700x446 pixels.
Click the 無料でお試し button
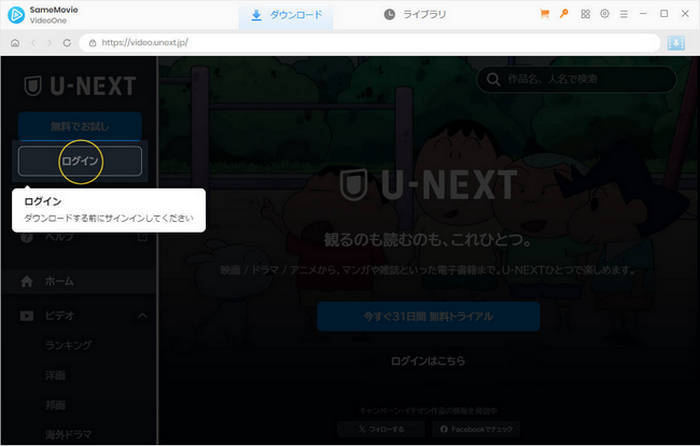coord(80,126)
